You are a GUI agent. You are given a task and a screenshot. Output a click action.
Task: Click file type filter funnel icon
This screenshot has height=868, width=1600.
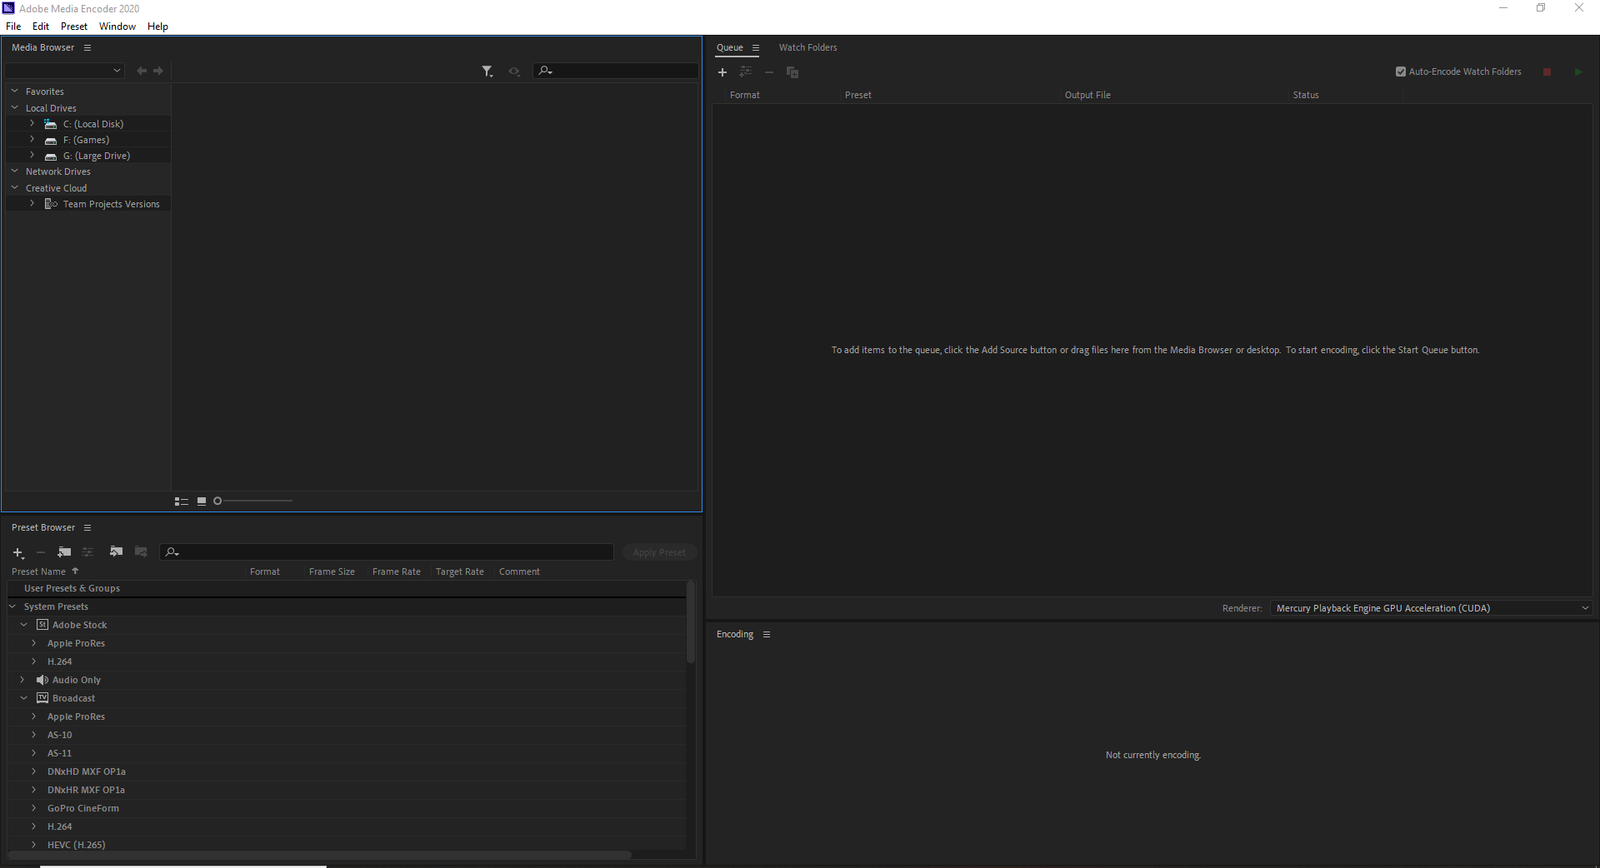[x=487, y=71]
